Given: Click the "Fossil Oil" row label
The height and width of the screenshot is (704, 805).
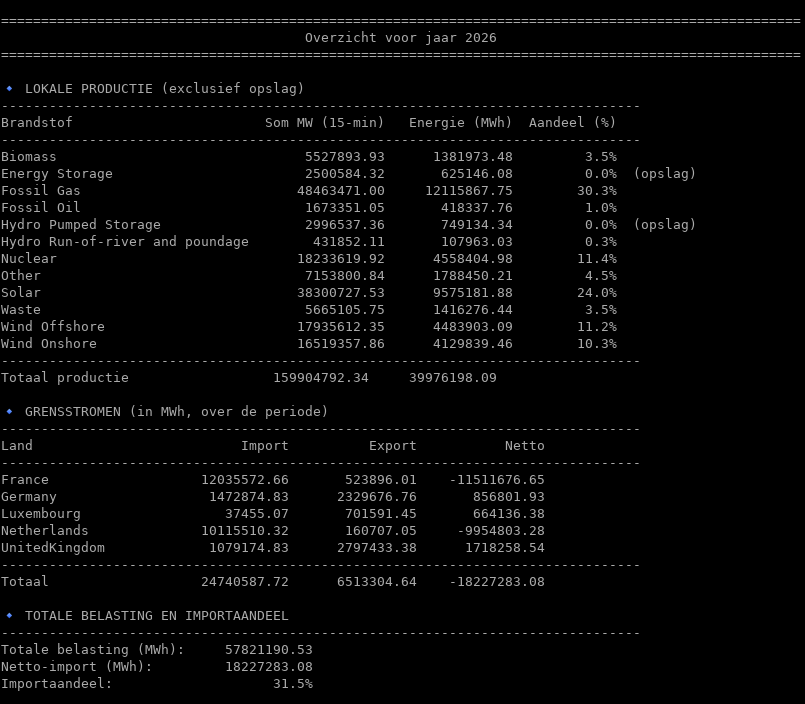Looking at the screenshot, I should tap(41, 207).
